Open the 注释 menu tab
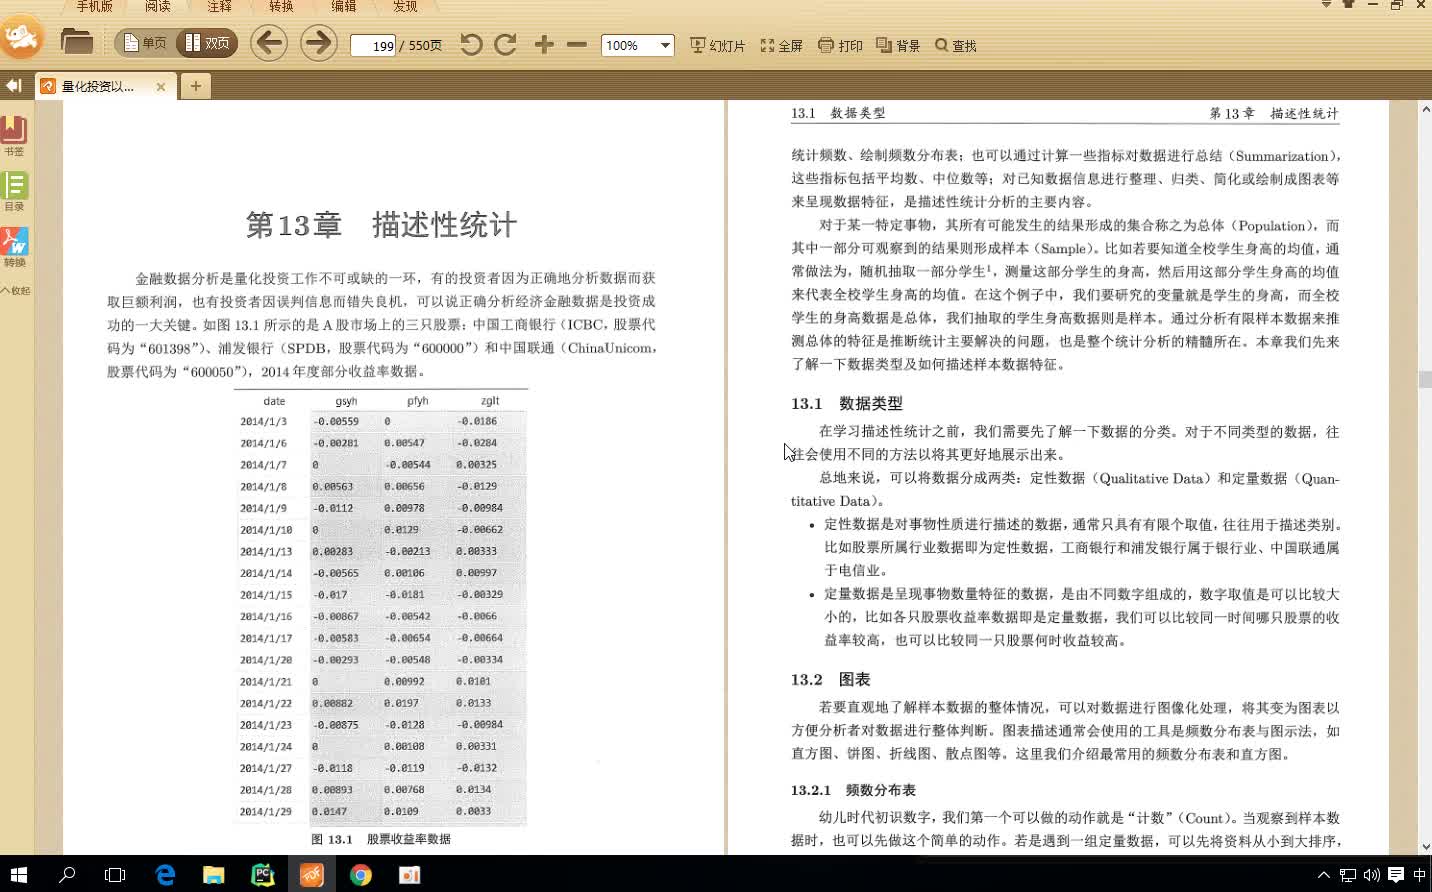 219,6
